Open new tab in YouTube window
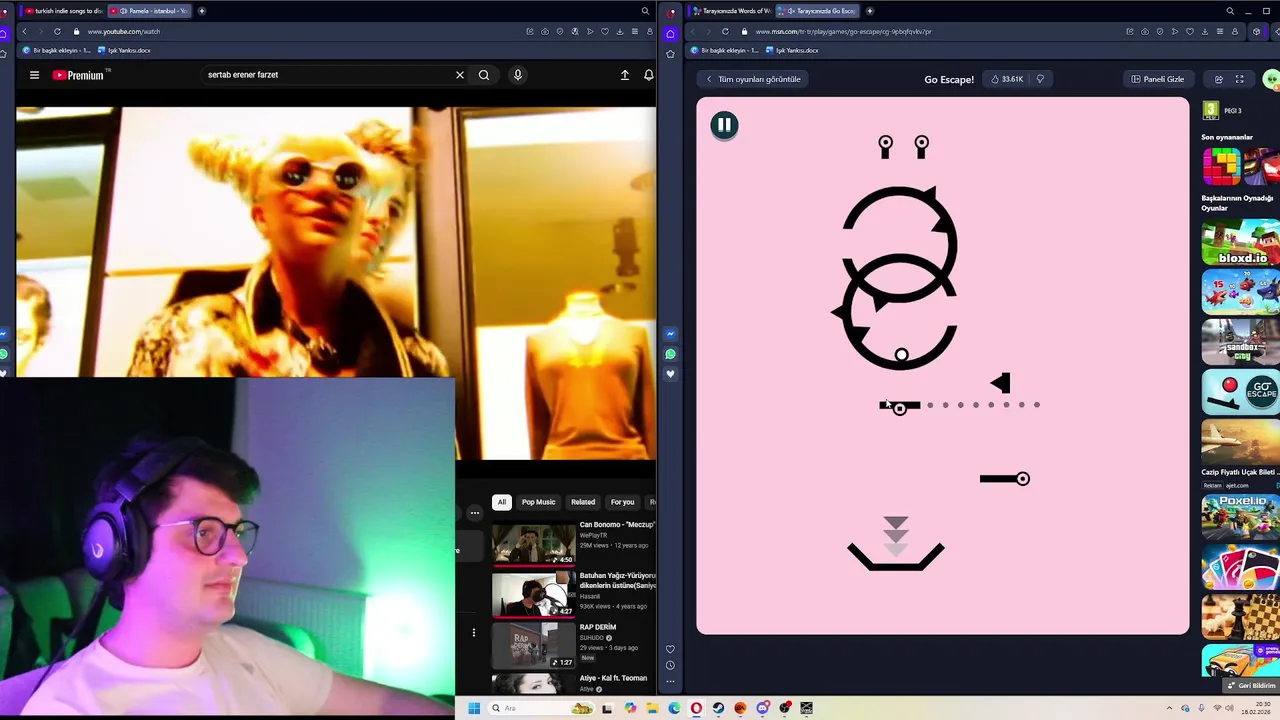The image size is (1280, 720). pos(201,11)
